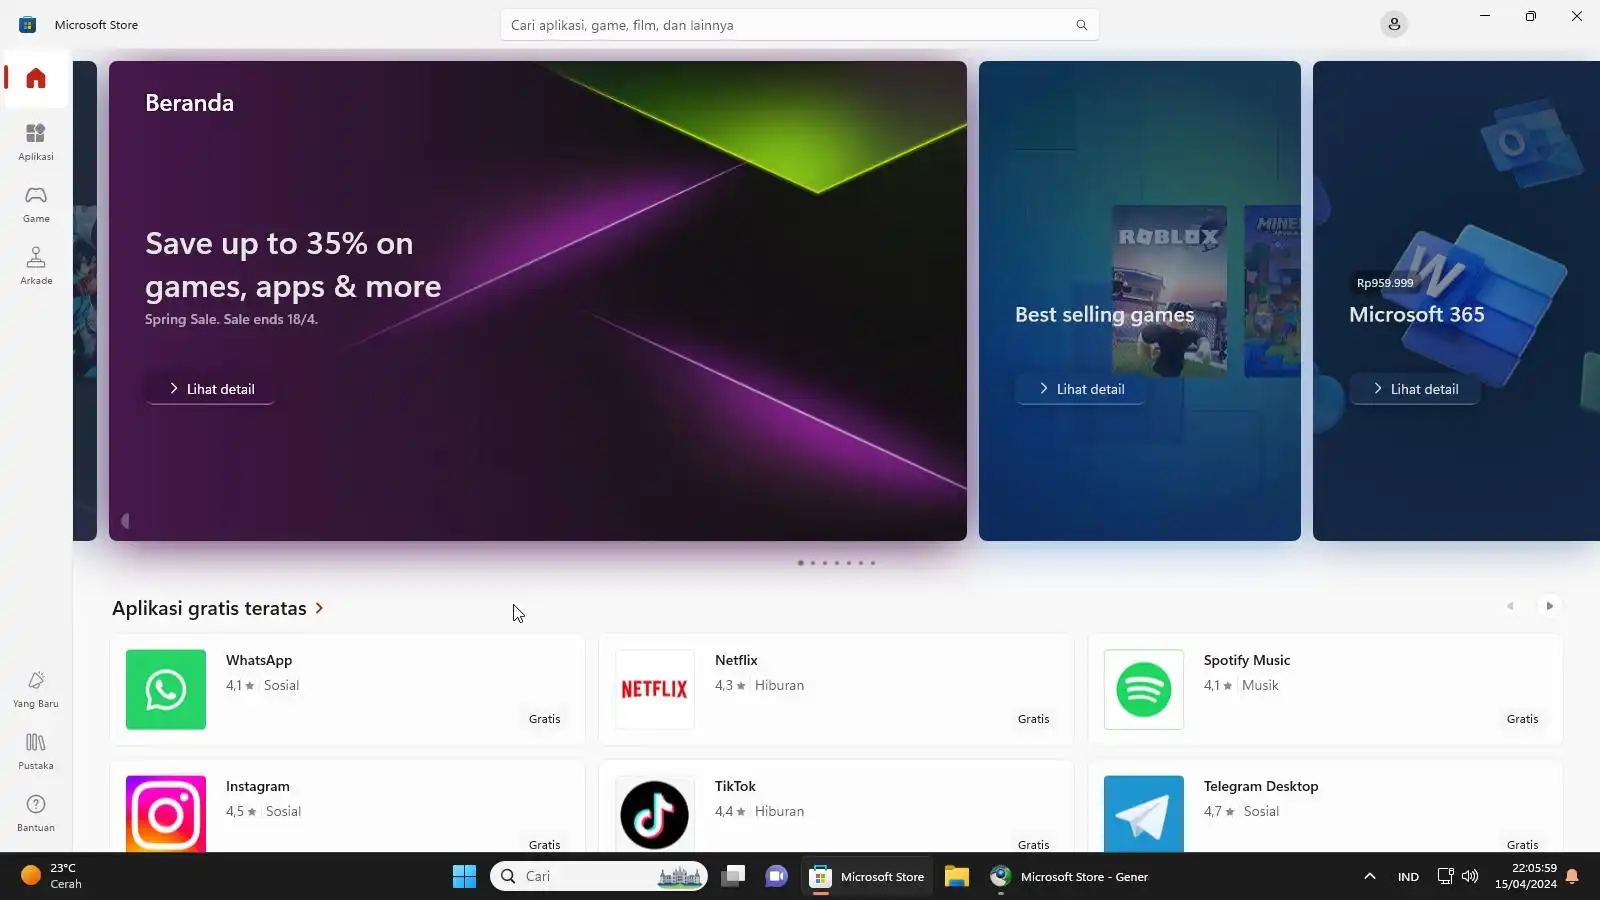Click the WhatsApp app icon
The image size is (1600, 900).
166,689
